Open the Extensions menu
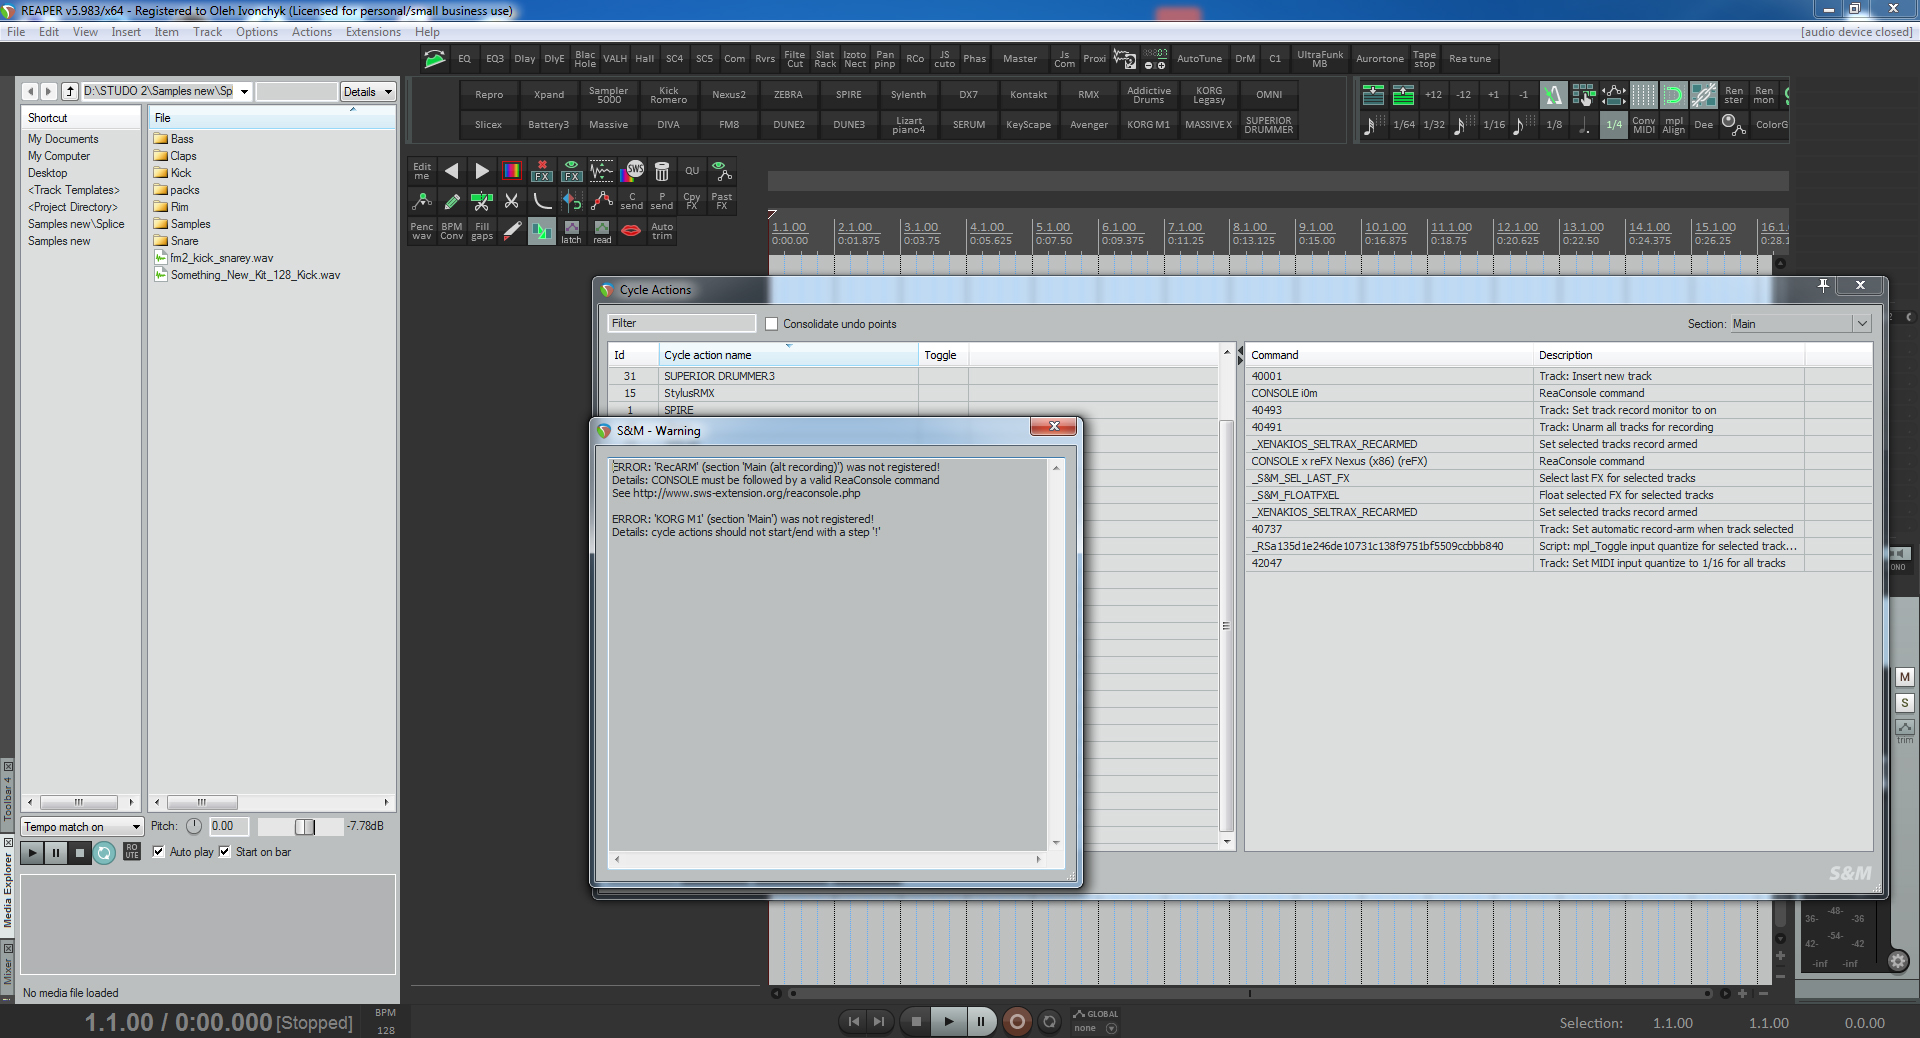 point(373,32)
